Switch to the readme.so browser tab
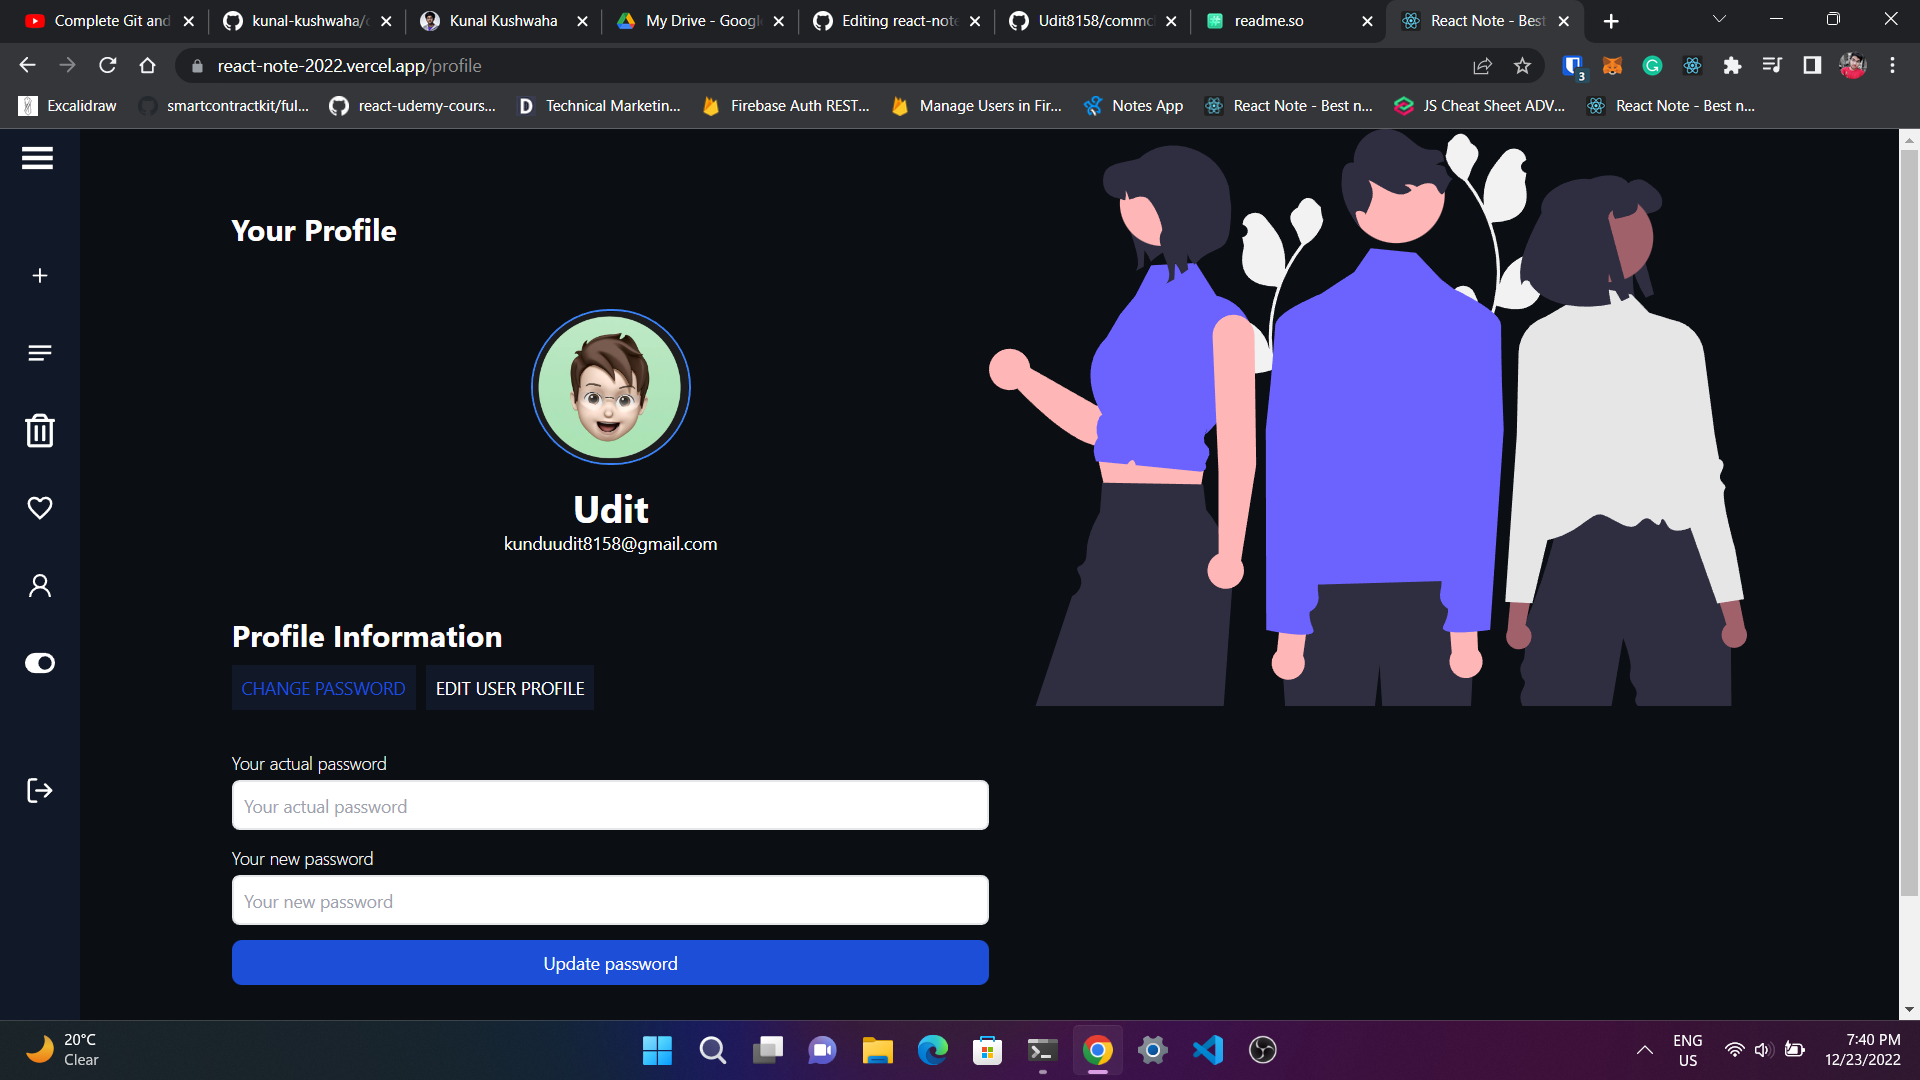 (x=1269, y=21)
